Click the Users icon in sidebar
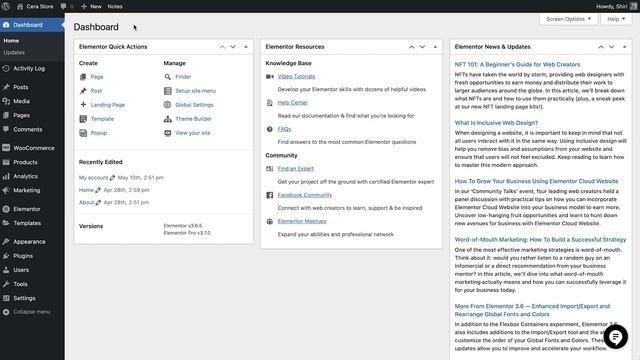Viewport: 640px width, 360px height. tap(6, 270)
